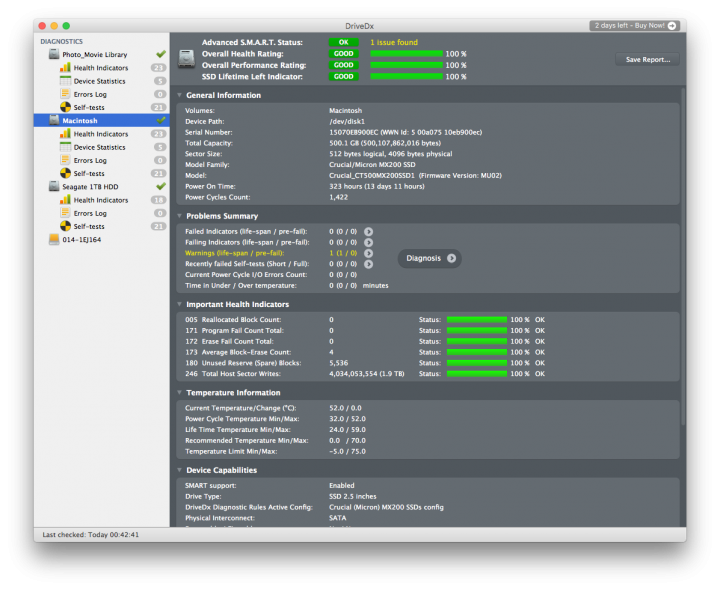Click green checkmark beside Photo_Movie Library
Viewport: 720px width, 590px height.
(x=161, y=54)
